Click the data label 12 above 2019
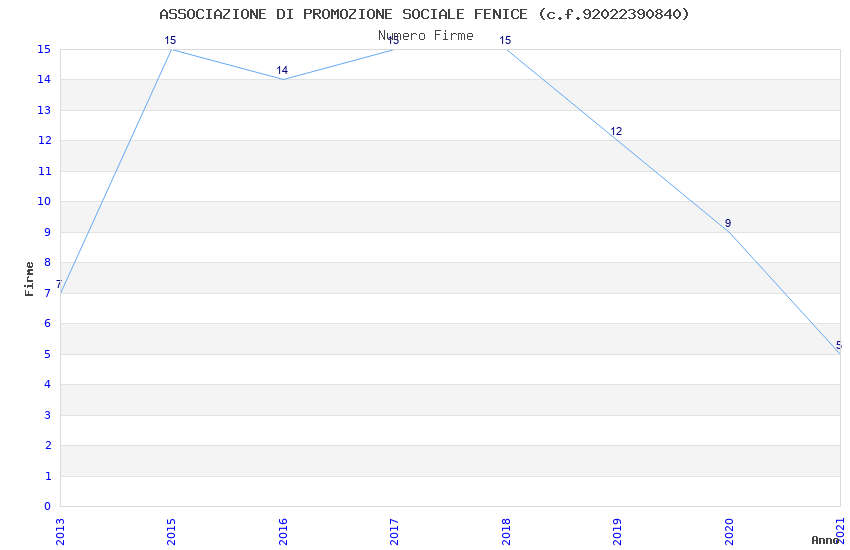 point(616,132)
